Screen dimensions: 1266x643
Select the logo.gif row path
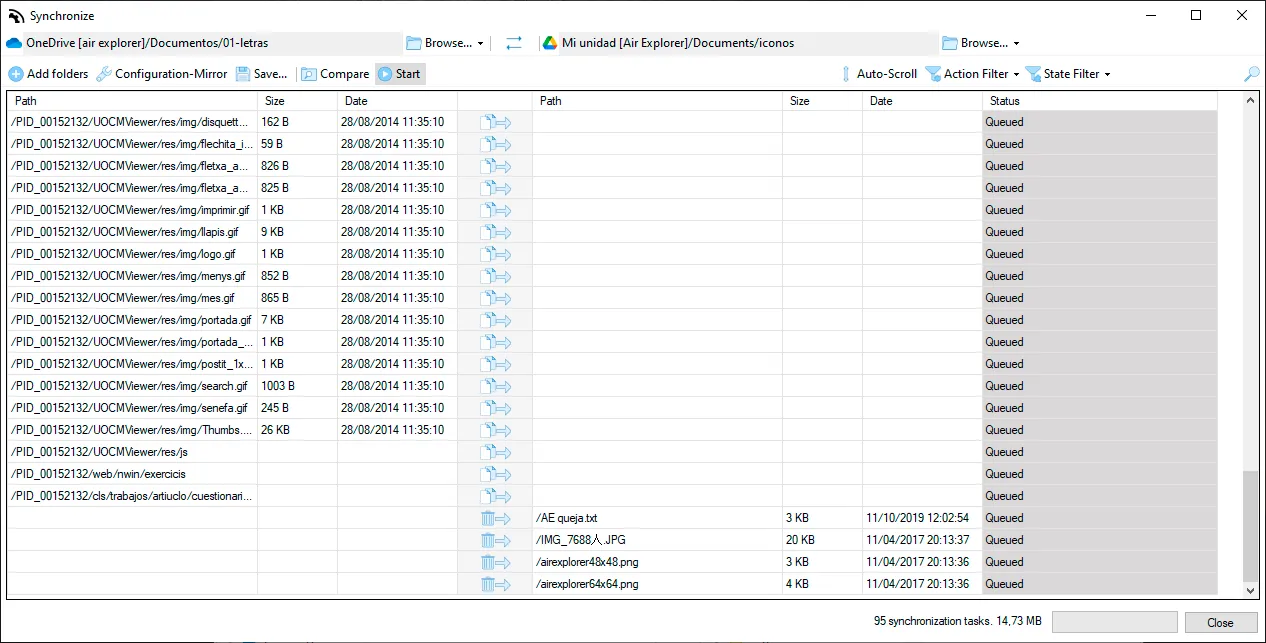(123, 254)
